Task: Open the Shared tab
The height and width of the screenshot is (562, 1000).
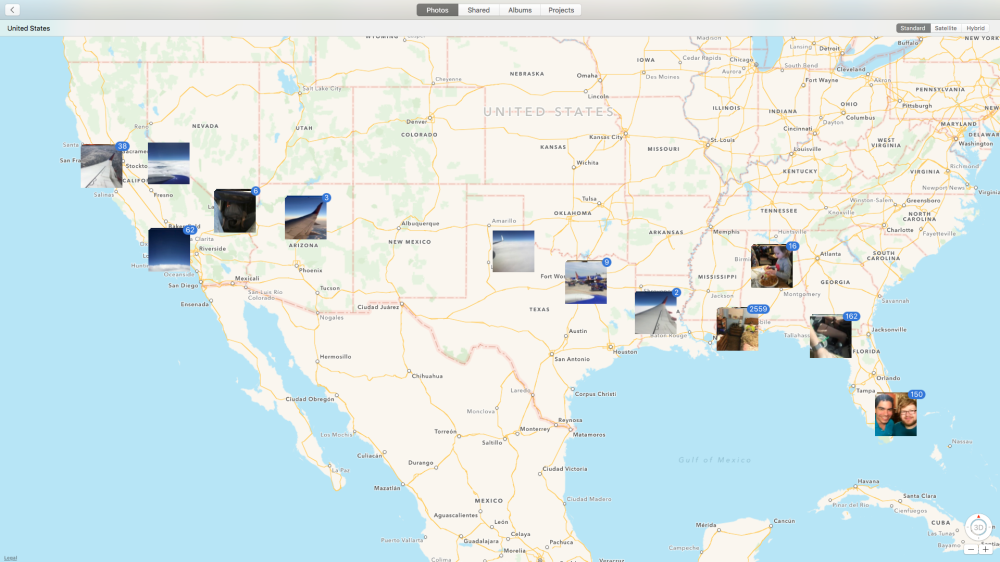Action: (479, 10)
